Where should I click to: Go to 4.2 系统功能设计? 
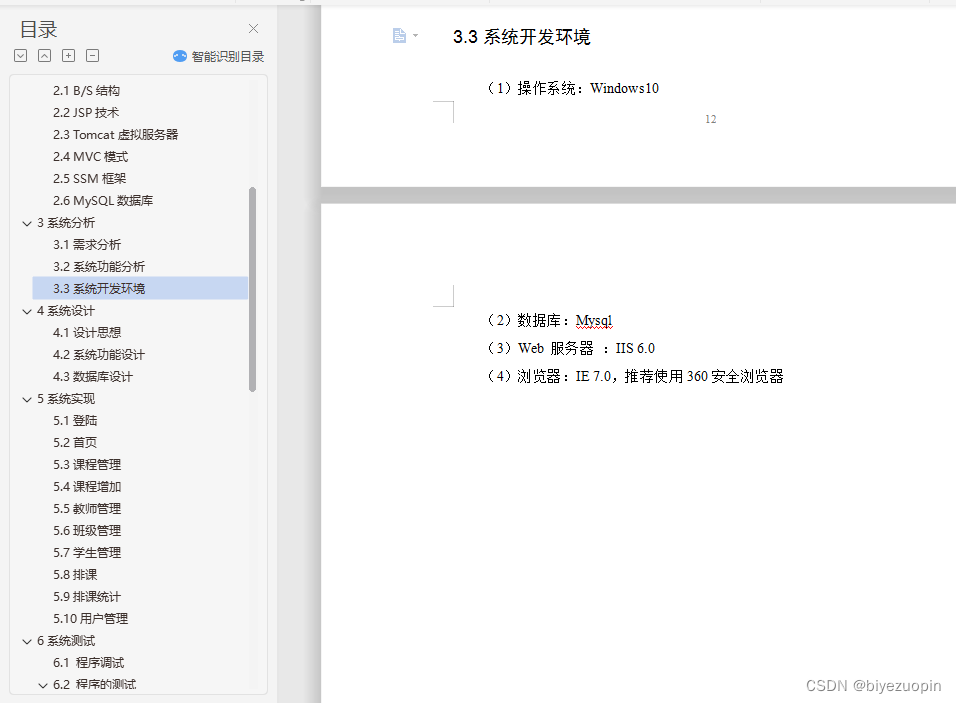(x=99, y=355)
